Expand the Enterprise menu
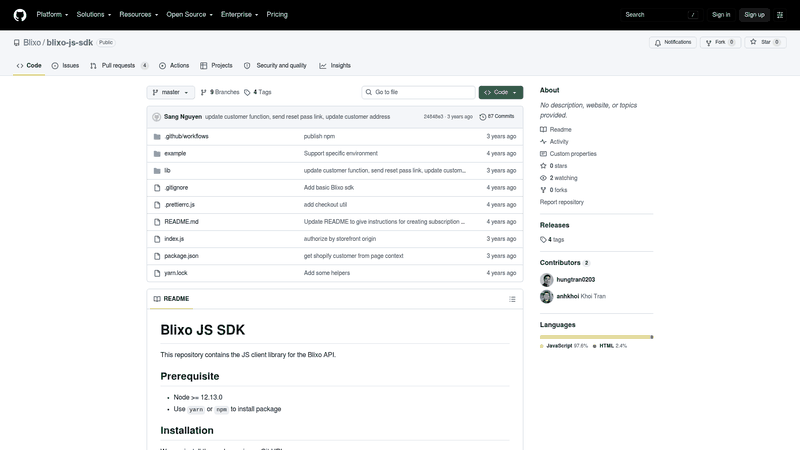This screenshot has height=450, width=800. [x=239, y=15]
